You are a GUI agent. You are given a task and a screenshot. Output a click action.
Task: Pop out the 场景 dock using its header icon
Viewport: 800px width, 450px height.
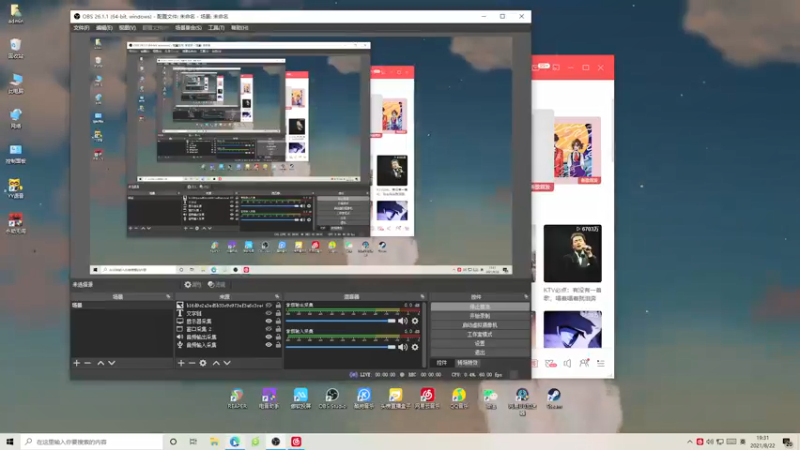pyautogui.click(x=168, y=296)
